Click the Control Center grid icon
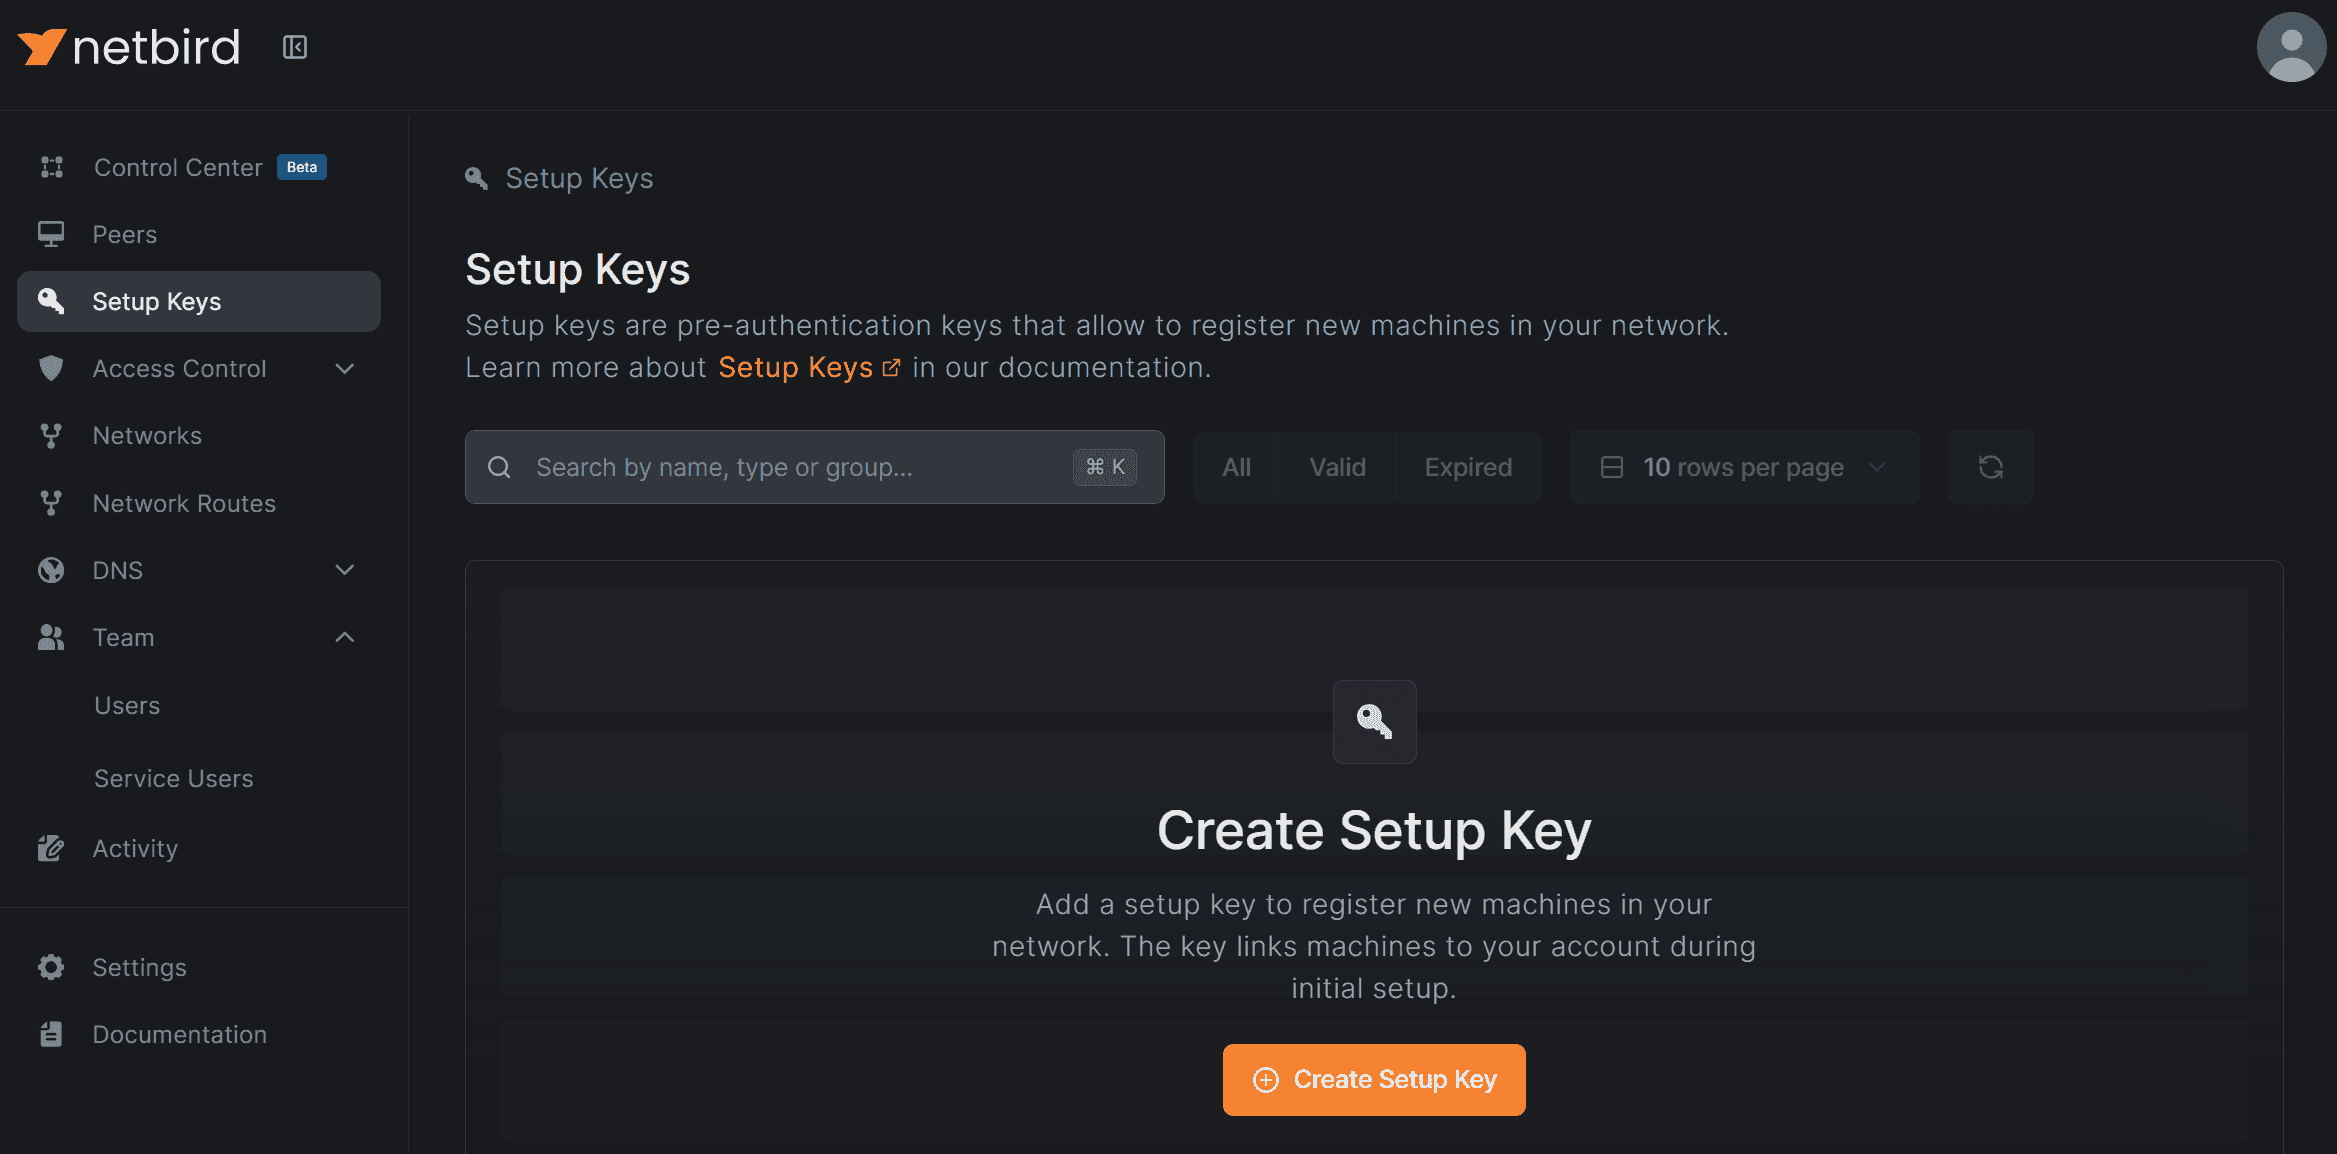The image size is (2337, 1154). pos(52,167)
